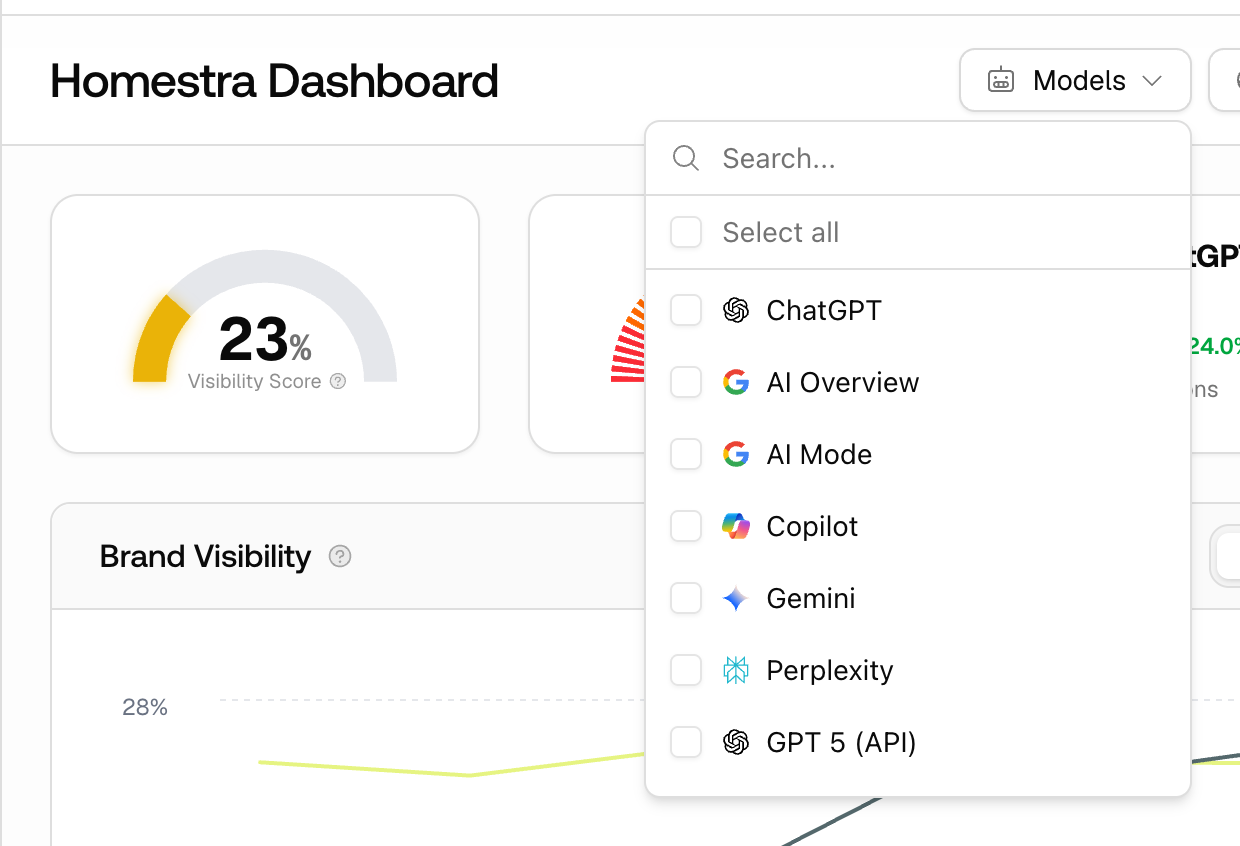Click the OpenAI logo beside ChatGPT
Viewport: 1240px width, 846px height.
click(736, 310)
